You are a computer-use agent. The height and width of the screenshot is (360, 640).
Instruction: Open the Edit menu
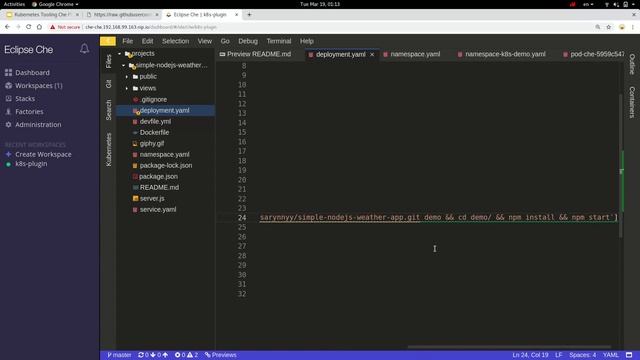pos(147,41)
